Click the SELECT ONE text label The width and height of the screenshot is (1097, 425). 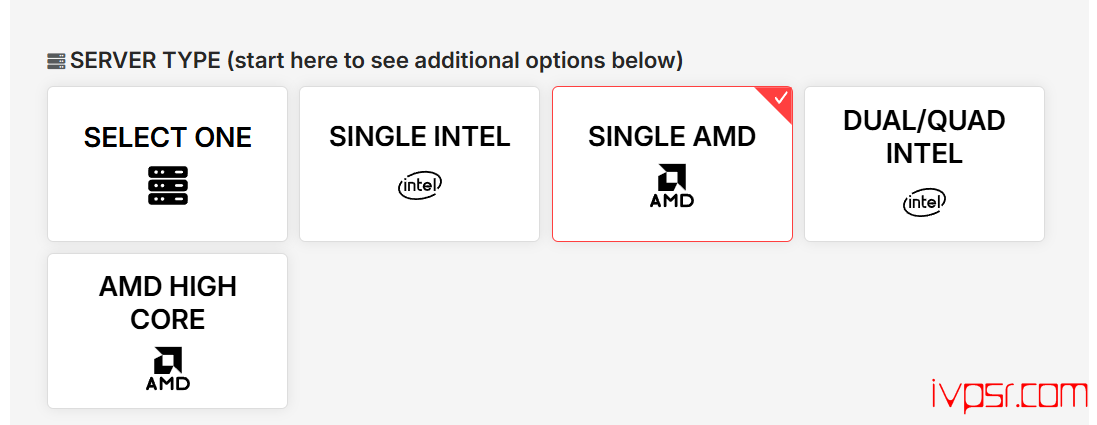(167, 137)
